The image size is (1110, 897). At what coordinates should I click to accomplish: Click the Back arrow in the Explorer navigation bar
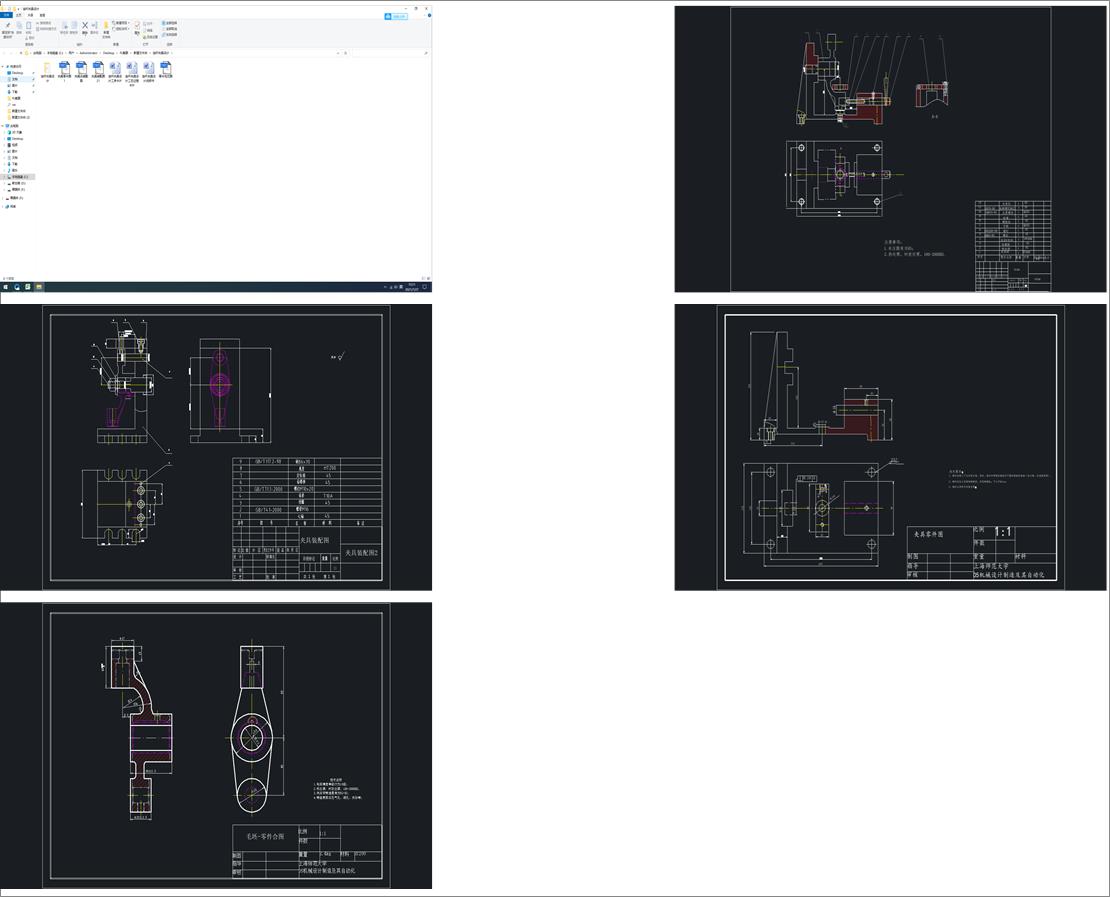4,53
